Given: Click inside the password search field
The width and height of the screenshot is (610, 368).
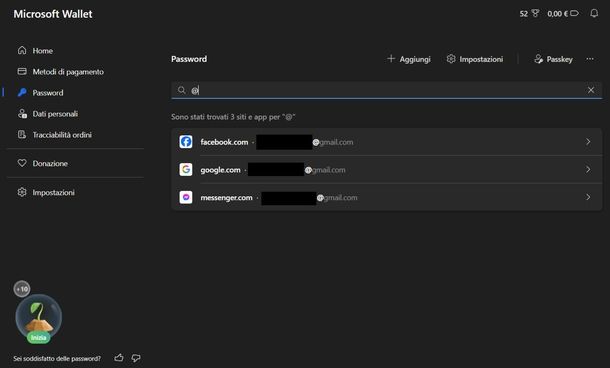Looking at the screenshot, I should click(386, 90).
